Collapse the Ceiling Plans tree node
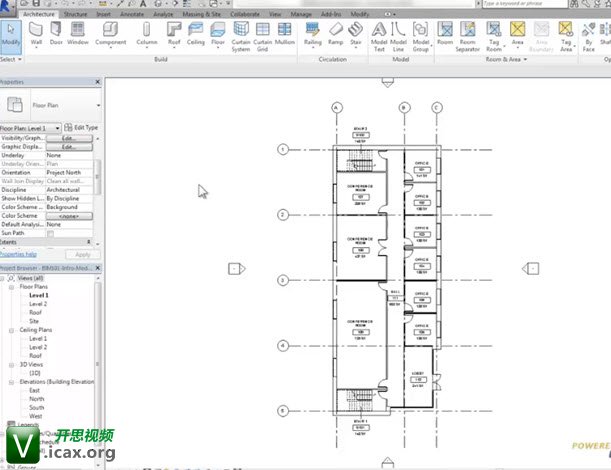 click(11, 330)
